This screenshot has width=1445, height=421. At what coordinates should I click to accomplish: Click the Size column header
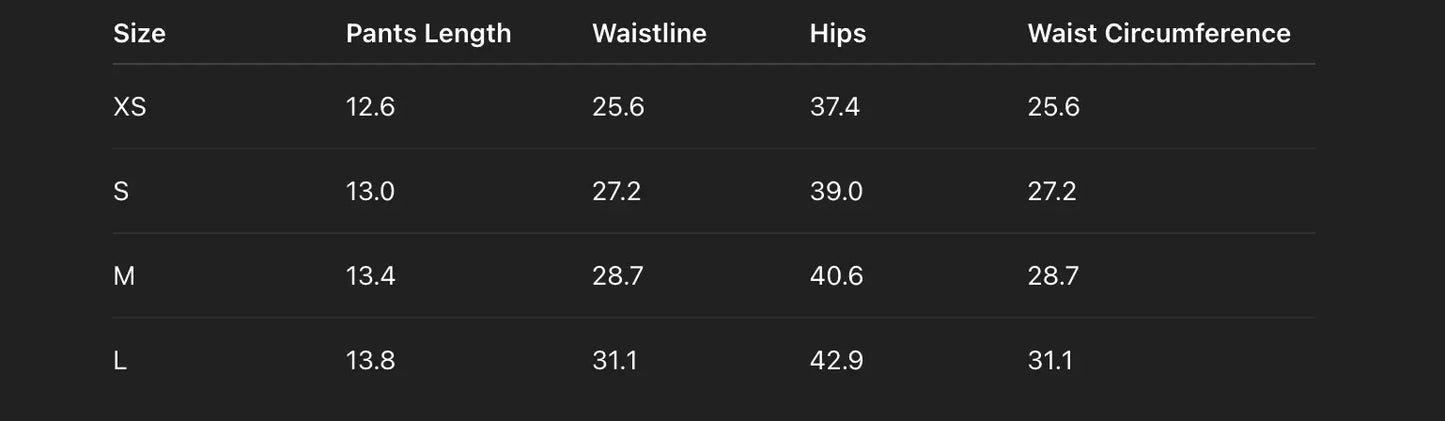[x=139, y=34]
